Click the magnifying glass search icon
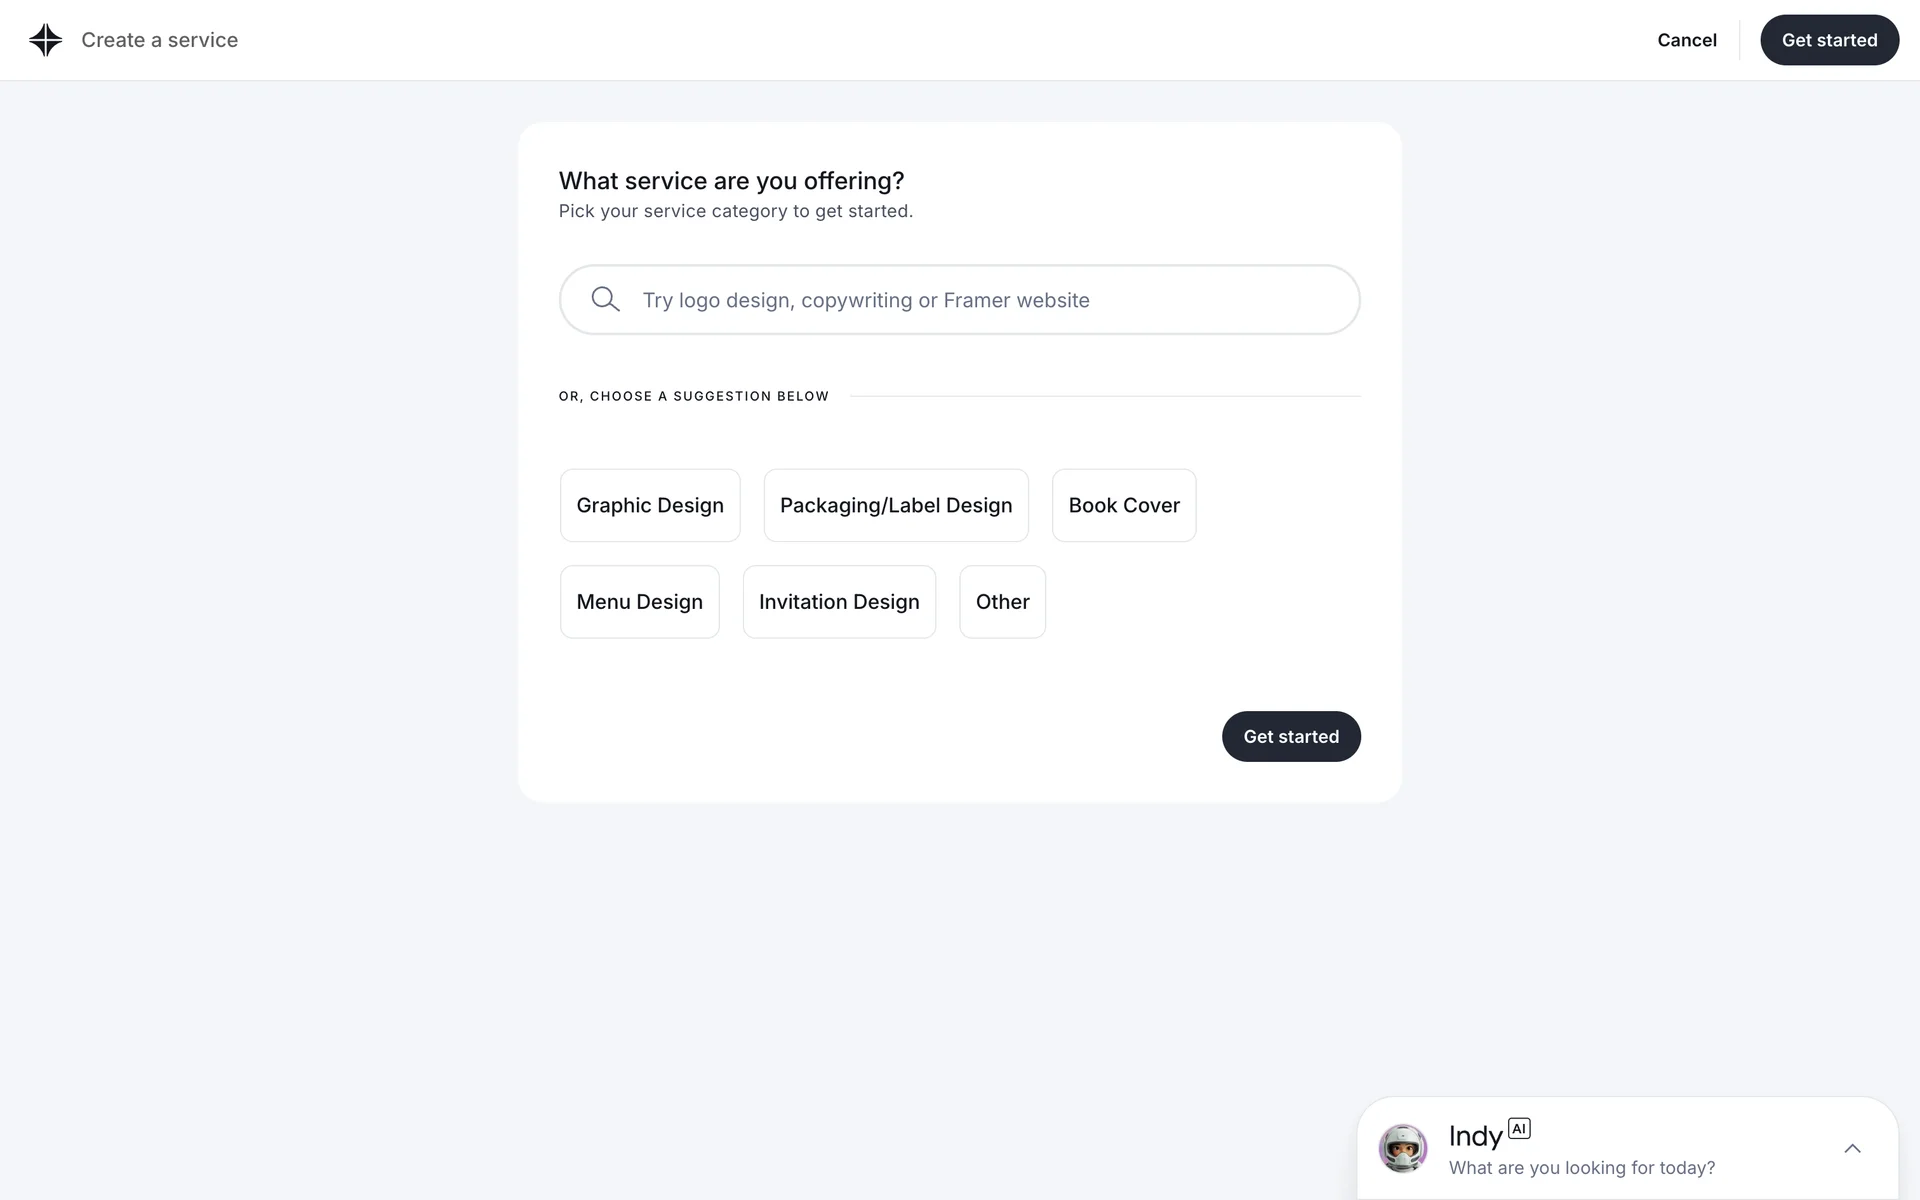The image size is (1920, 1200). tap(605, 299)
